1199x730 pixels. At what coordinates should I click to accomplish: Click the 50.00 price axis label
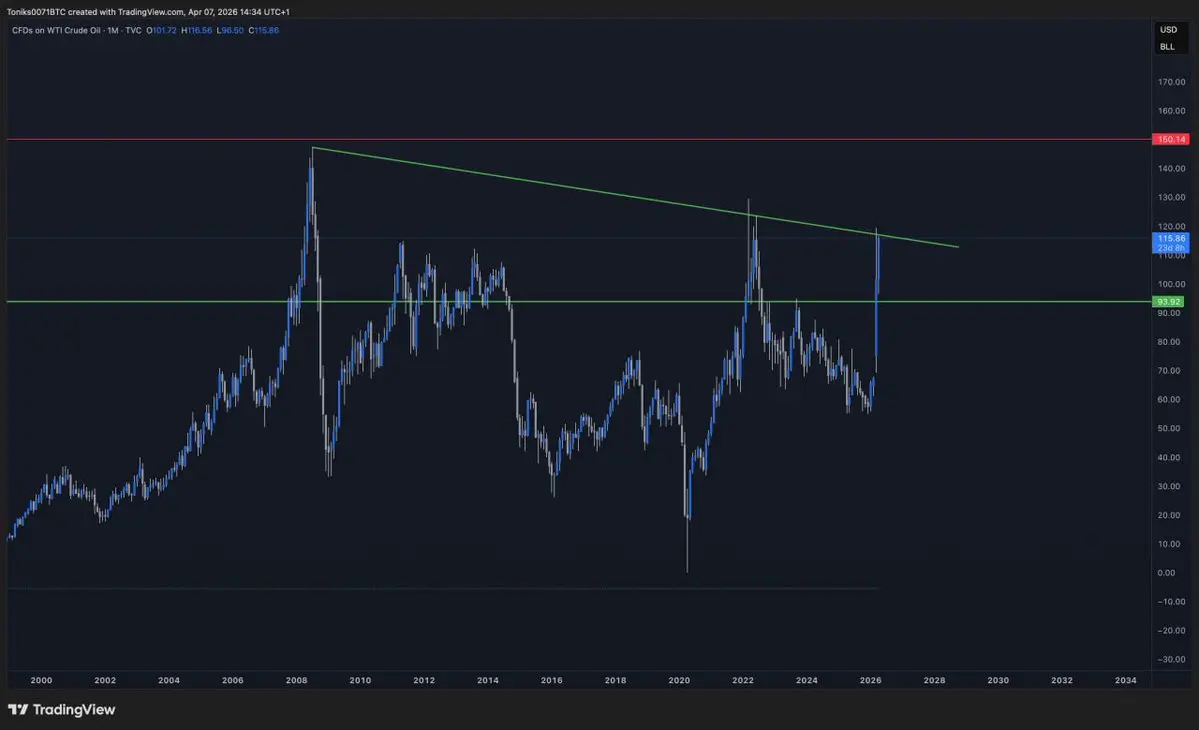click(1168, 428)
